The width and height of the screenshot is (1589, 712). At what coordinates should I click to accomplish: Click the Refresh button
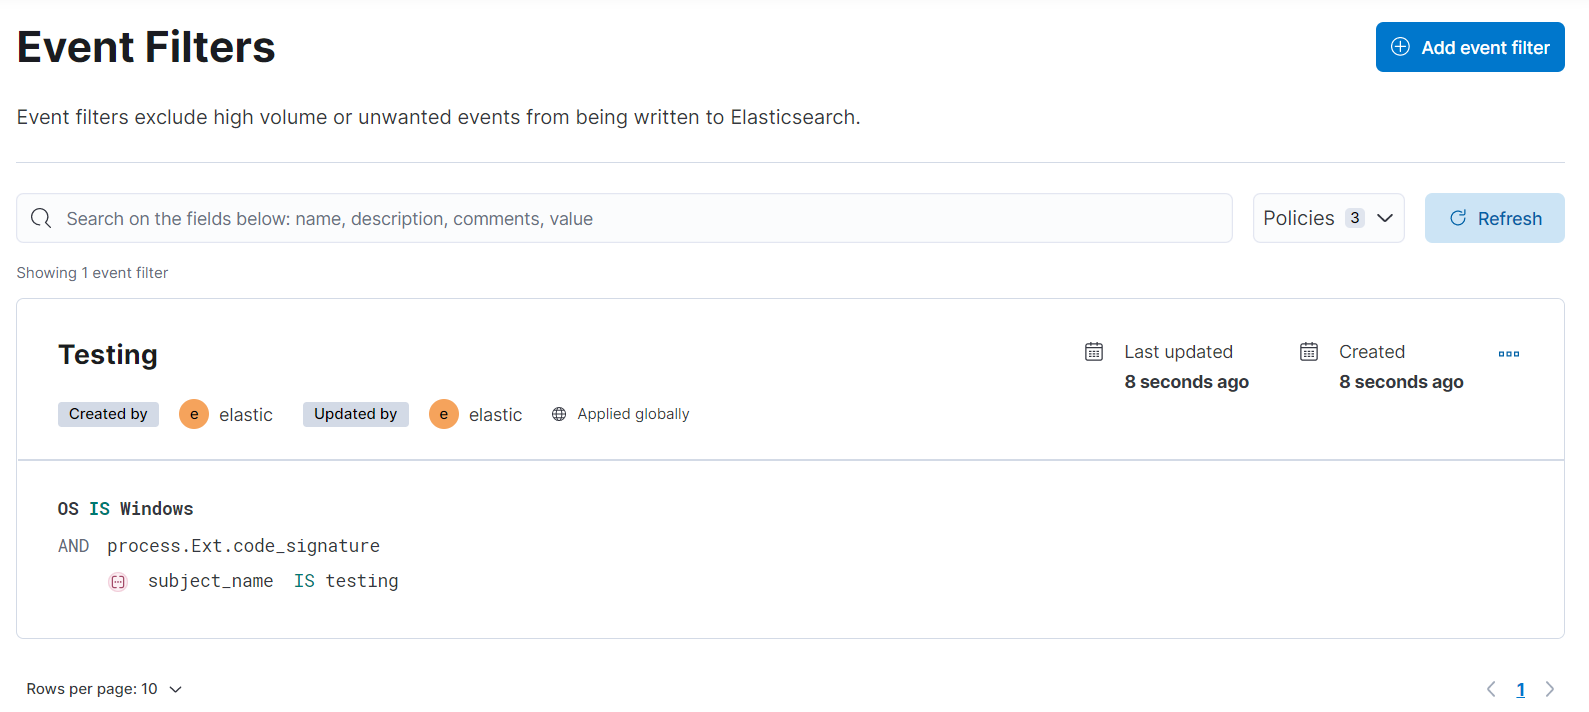[x=1494, y=218]
